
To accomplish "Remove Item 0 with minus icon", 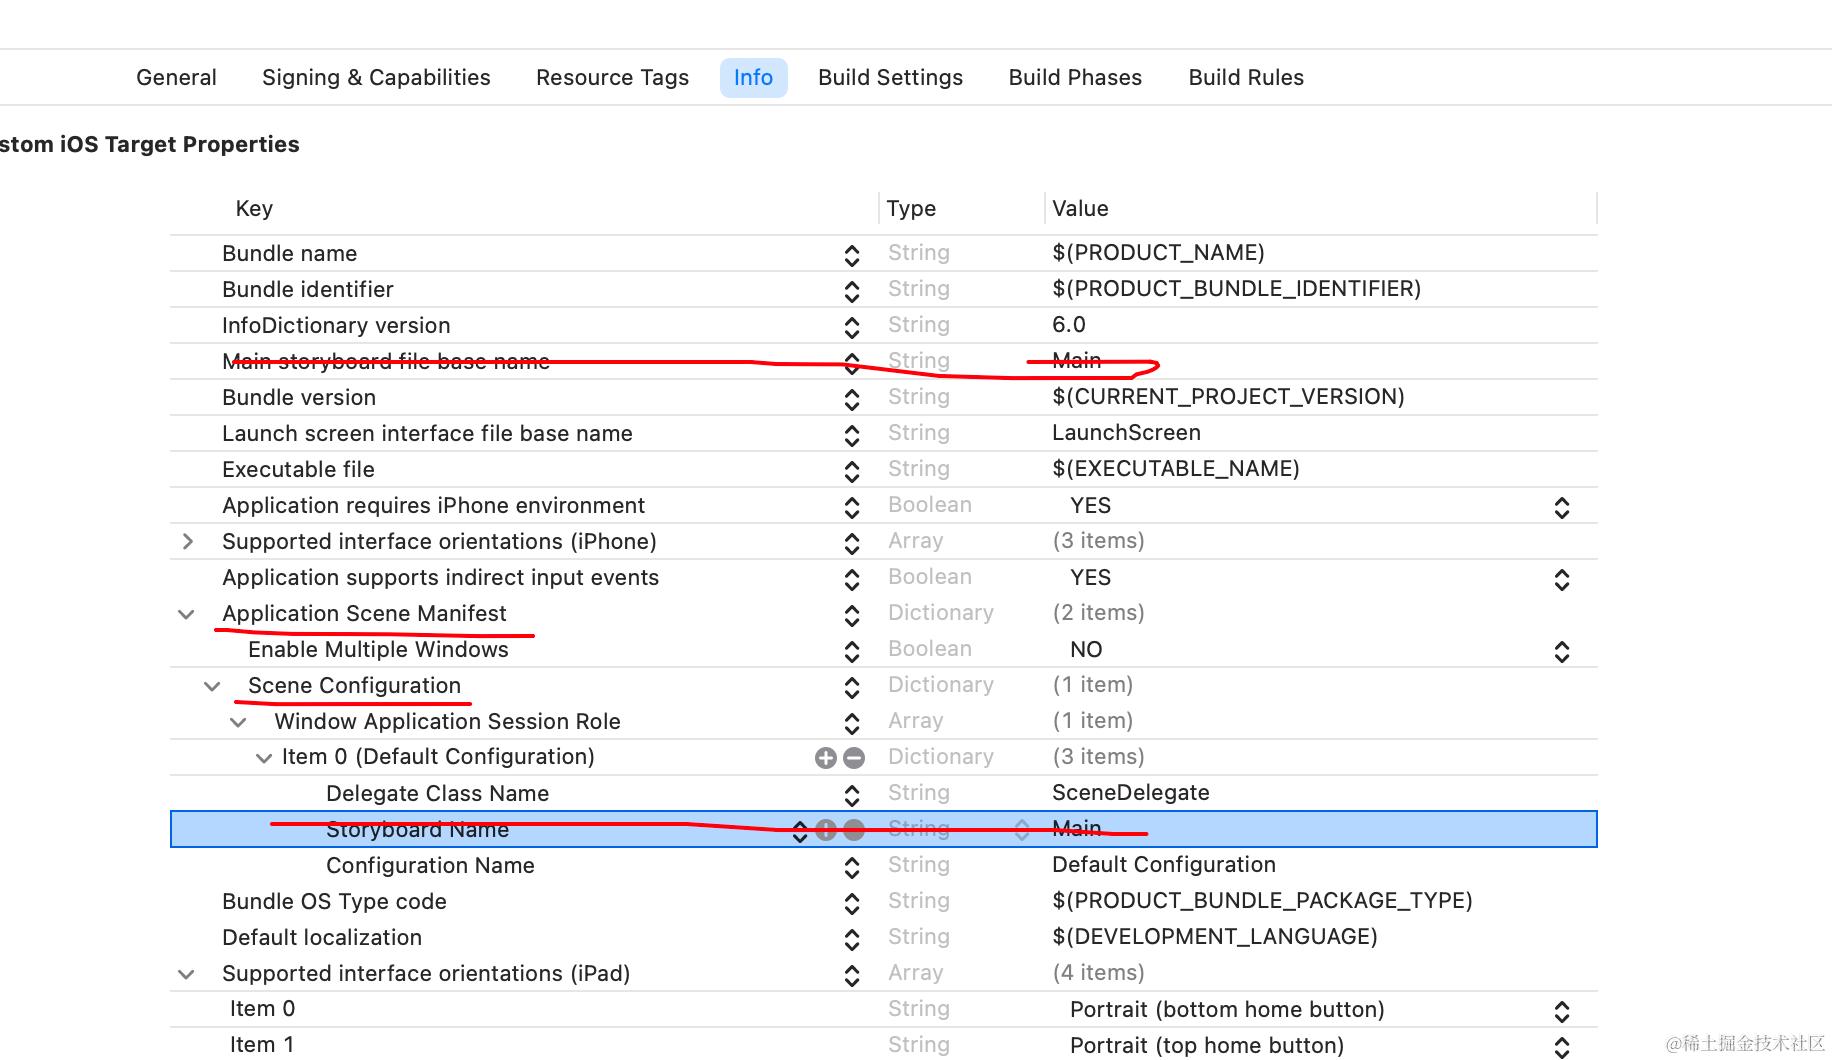I will (854, 758).
